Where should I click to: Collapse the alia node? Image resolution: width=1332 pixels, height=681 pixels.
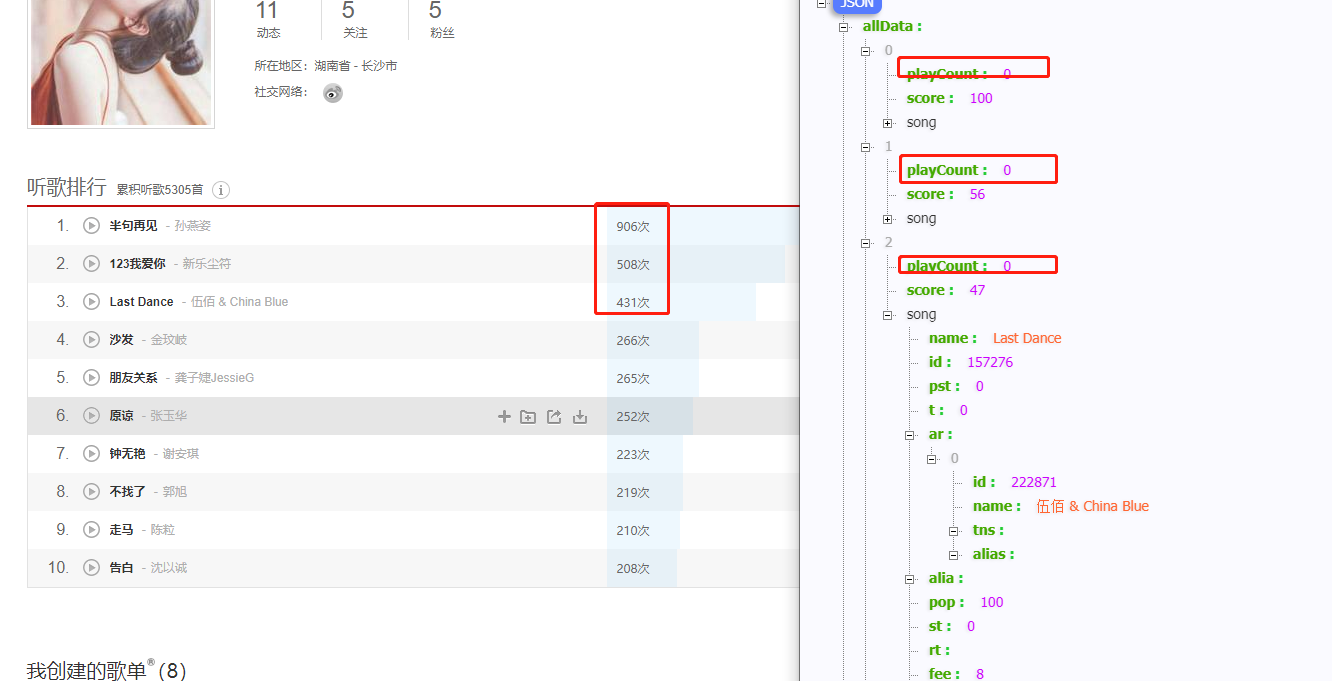click(910, 579)
